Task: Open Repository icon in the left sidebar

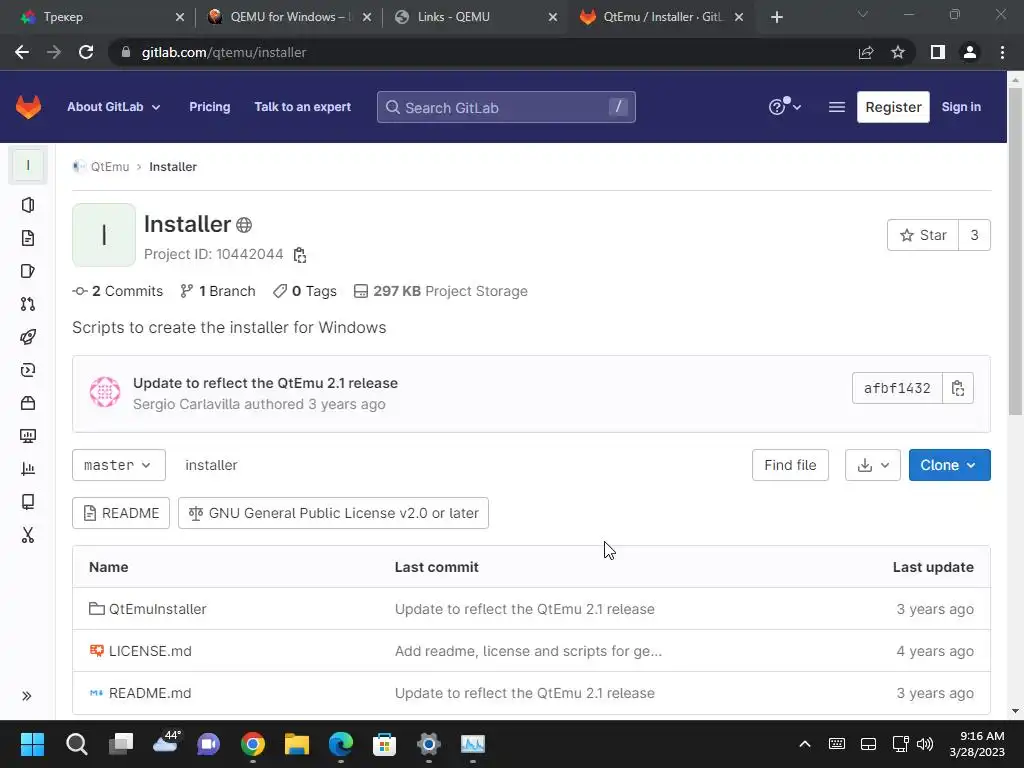Action: click(27, 238)
